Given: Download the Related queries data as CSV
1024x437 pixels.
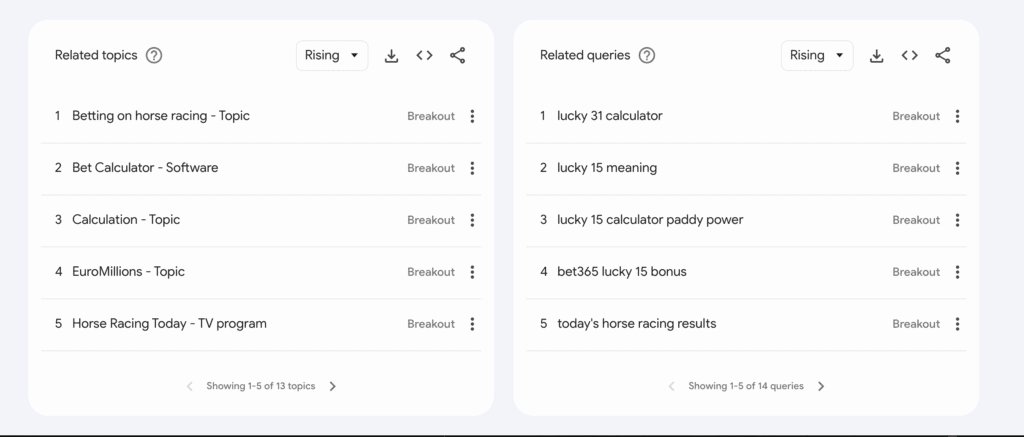Looking at the screenshot, I should (877, 56).
